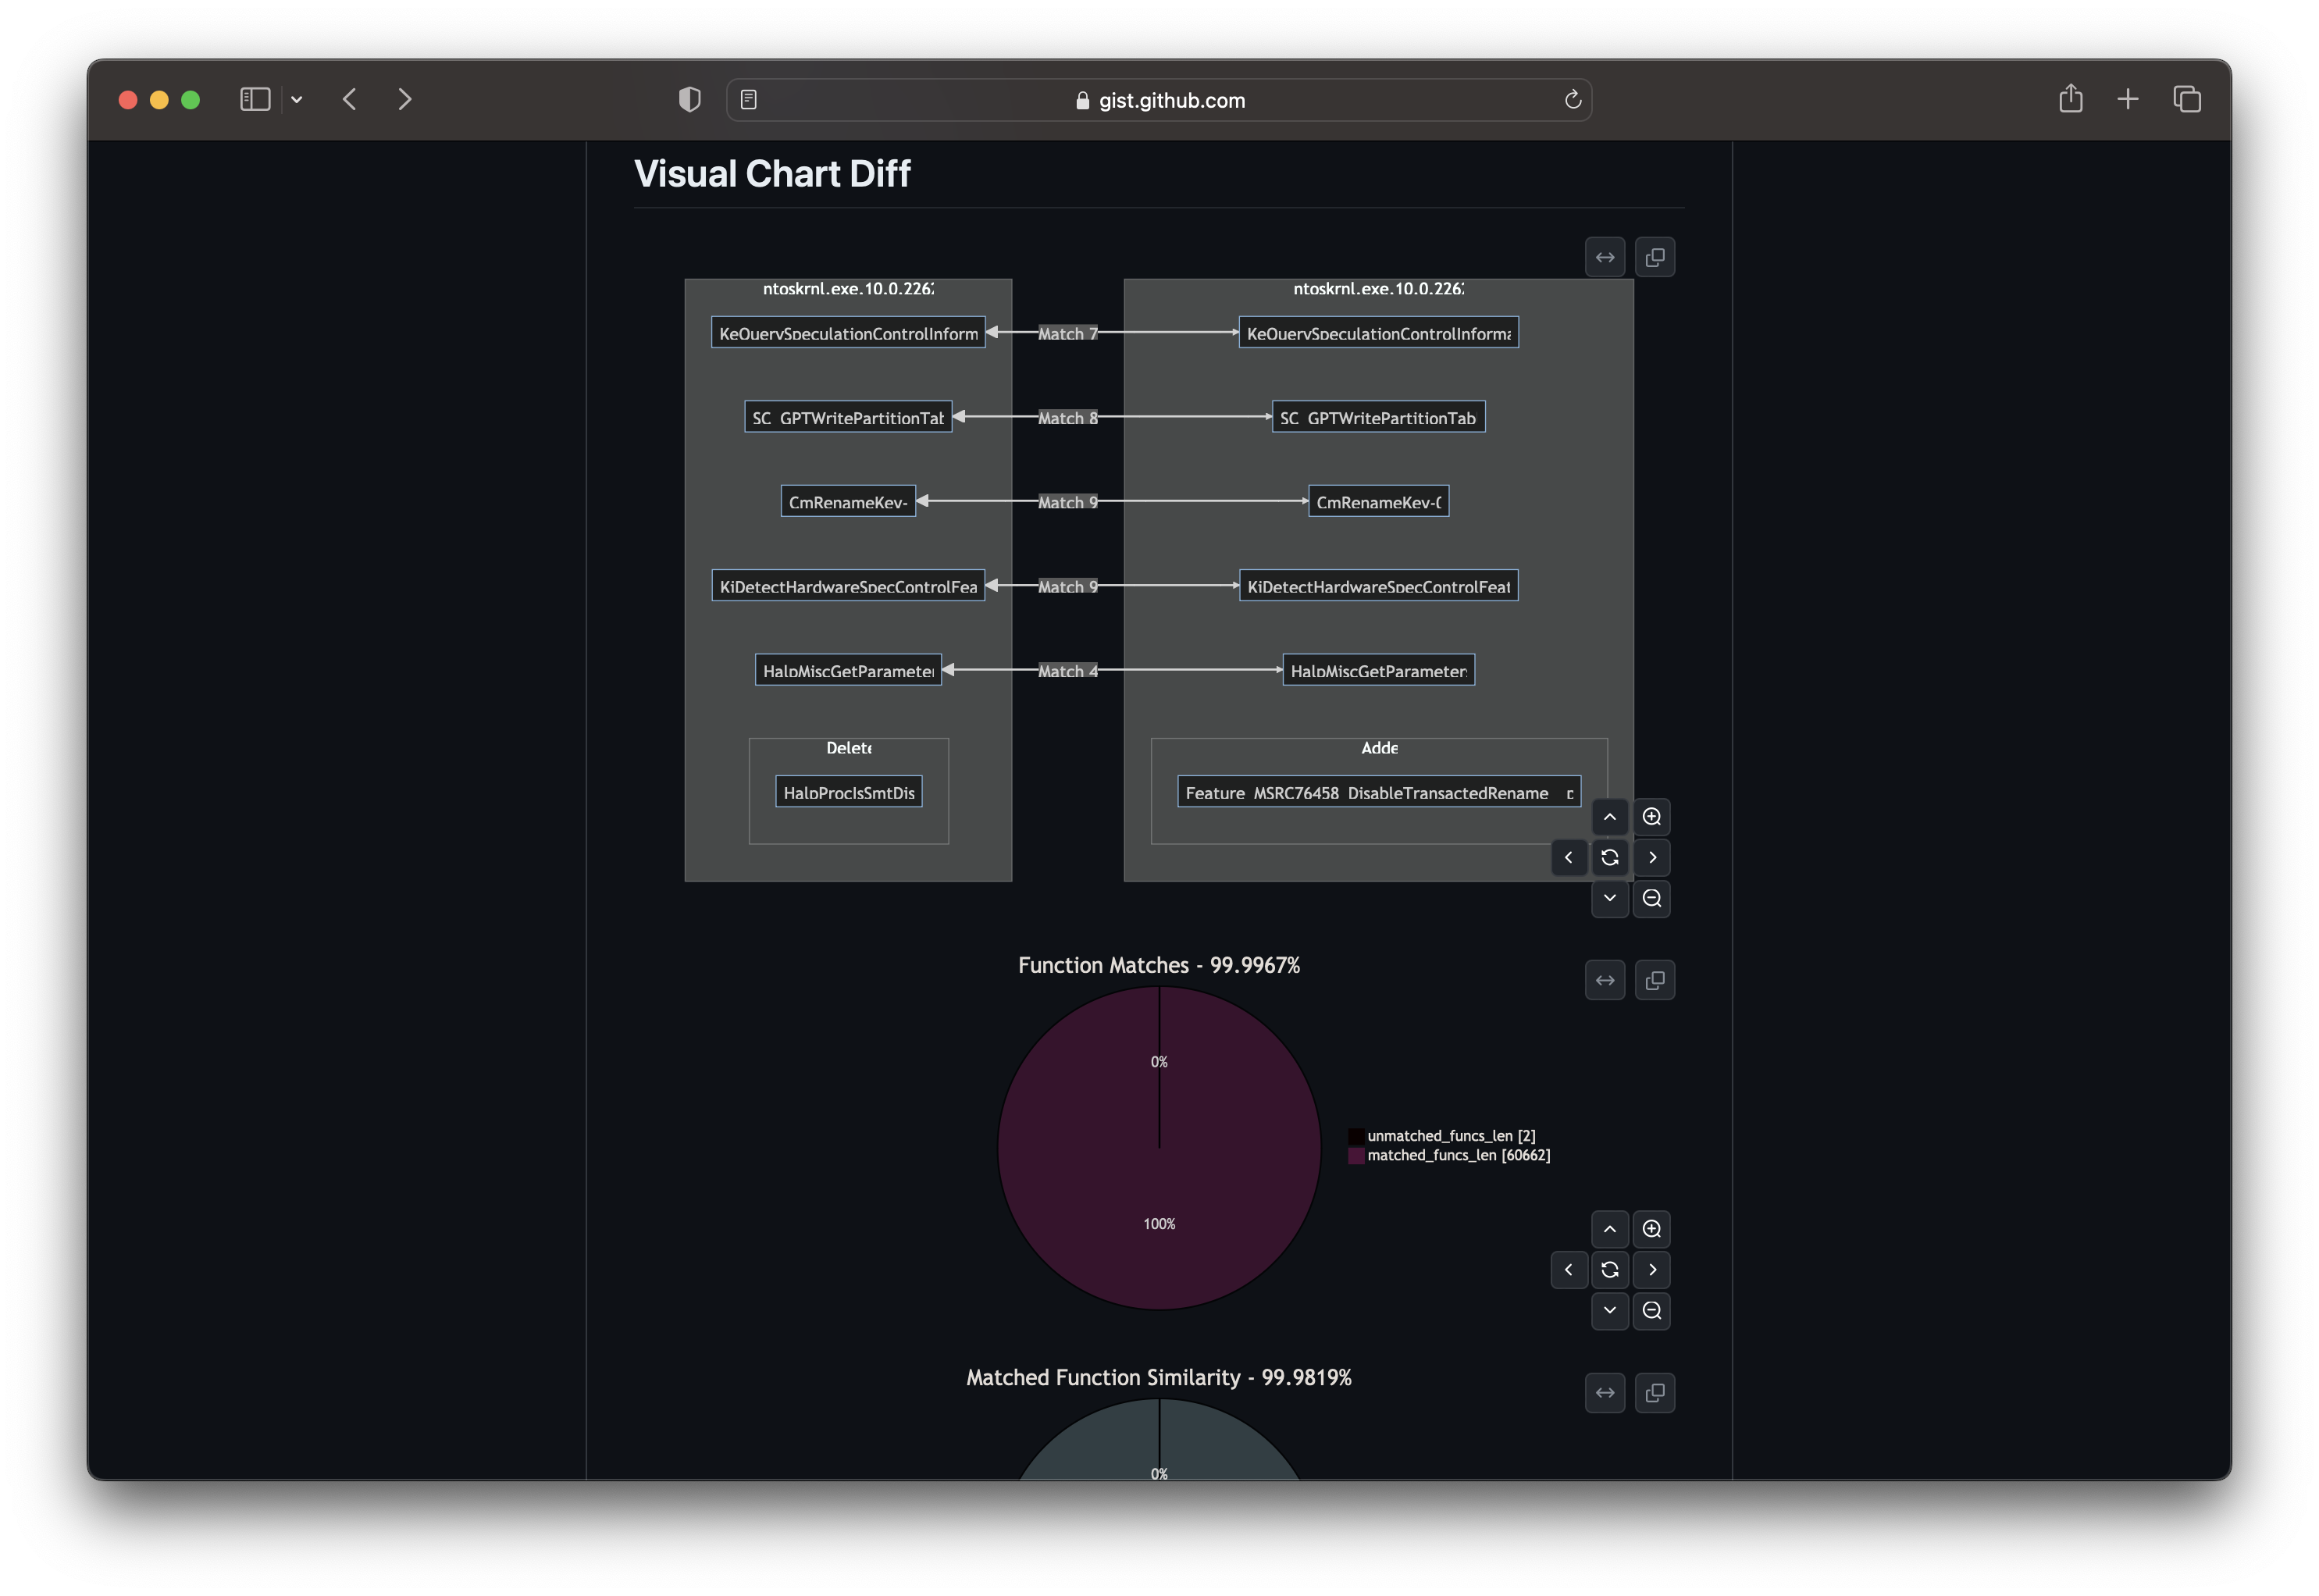Screen dimensions: 2319x1596
Task: Copy the Matched Function Similarity chart
Action: (1654, 1393)
